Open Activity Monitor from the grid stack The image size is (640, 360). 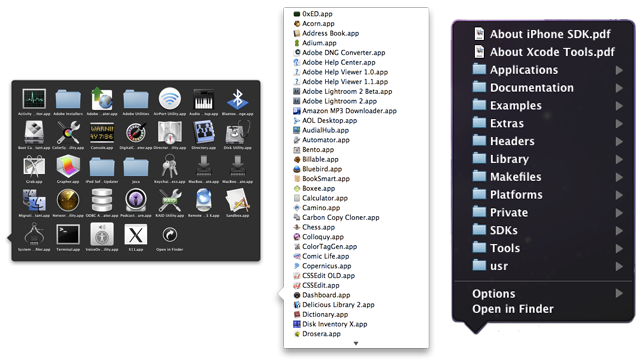[x=34, y=99]
